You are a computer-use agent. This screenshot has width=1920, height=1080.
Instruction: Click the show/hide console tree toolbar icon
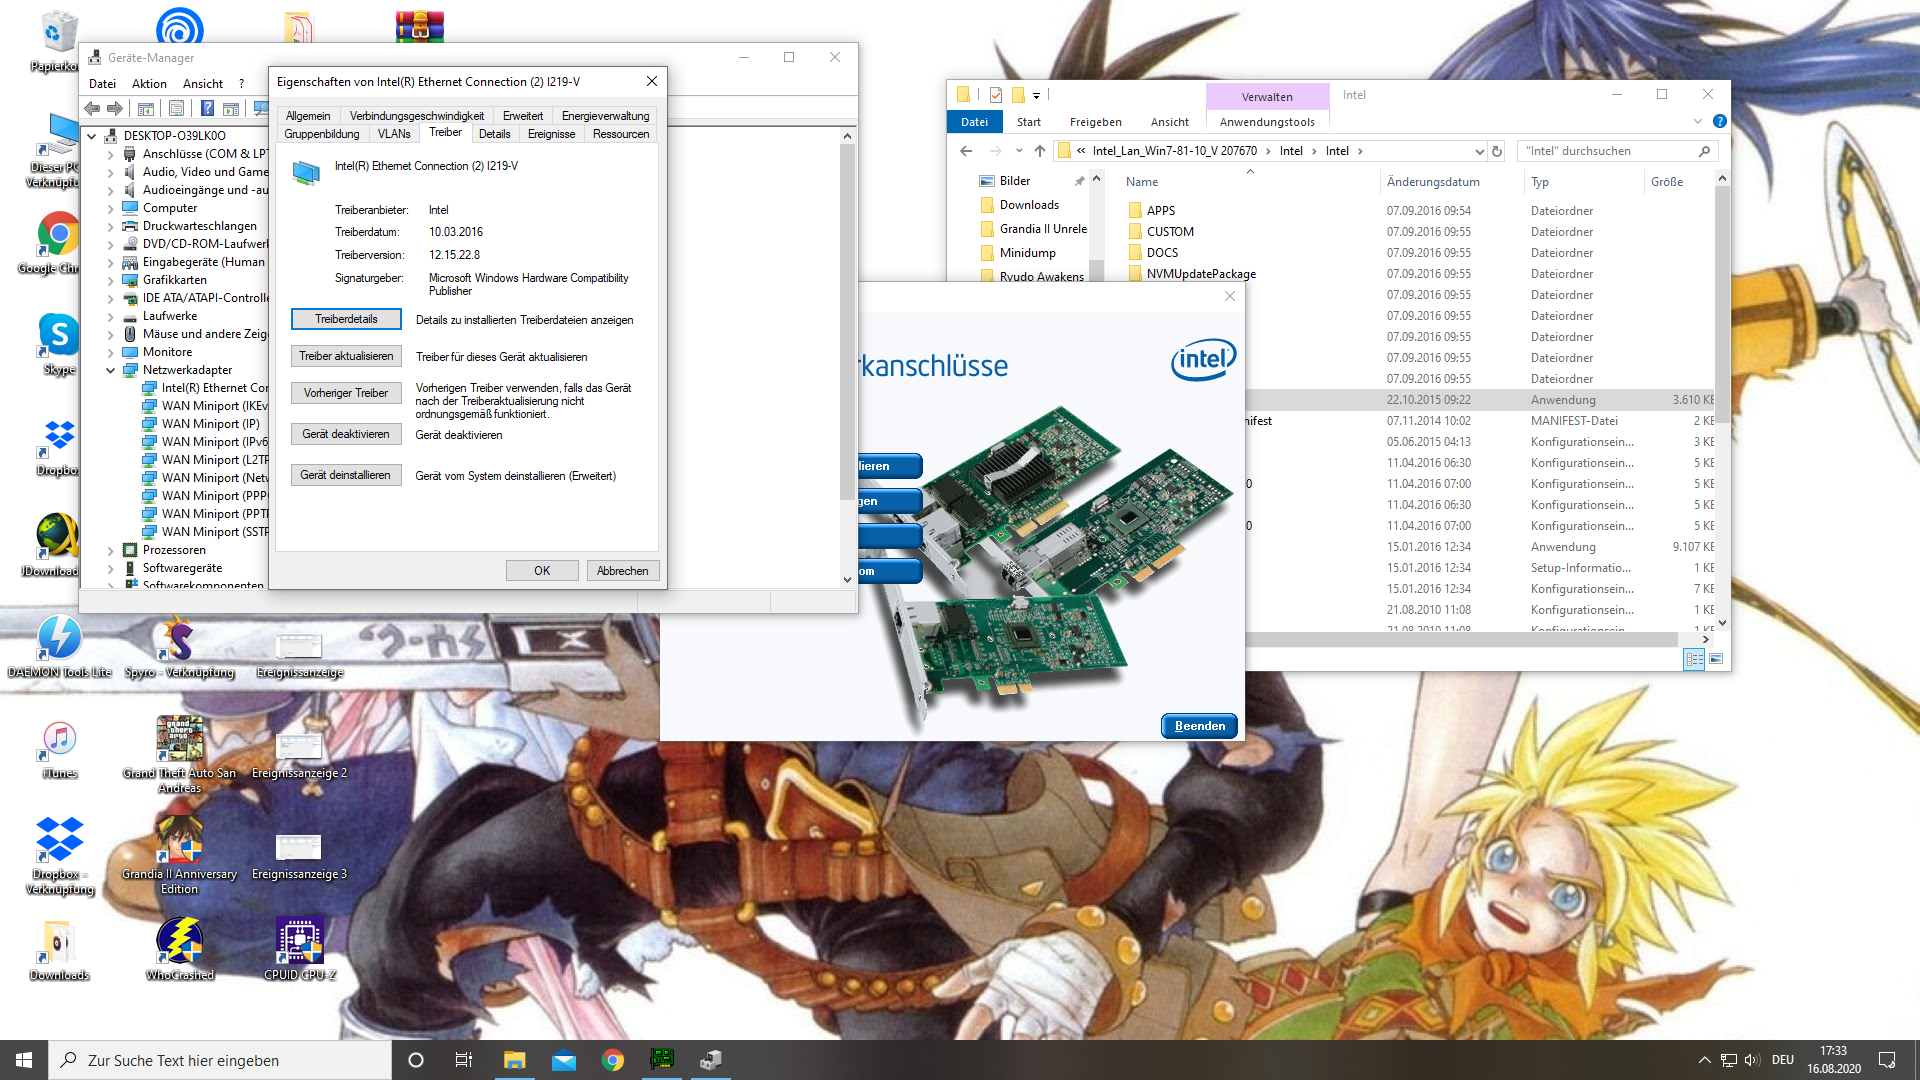[146, 108]
